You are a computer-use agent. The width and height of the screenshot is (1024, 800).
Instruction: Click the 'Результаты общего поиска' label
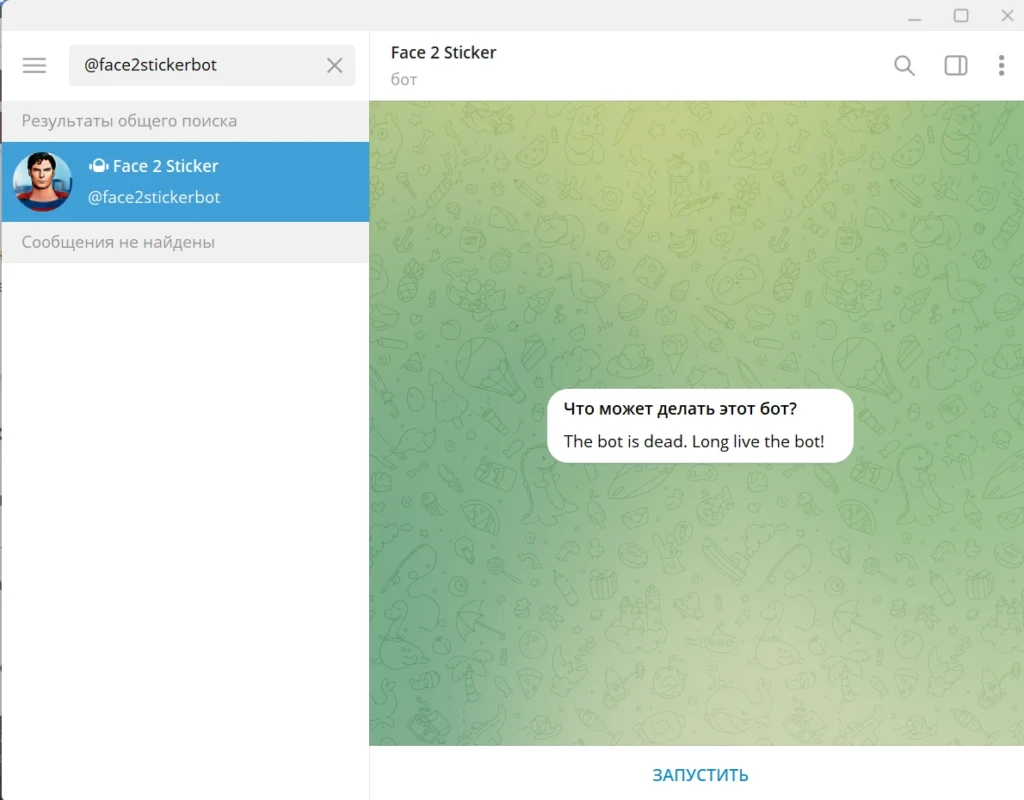pyautogui.click(x=129, y=121)
